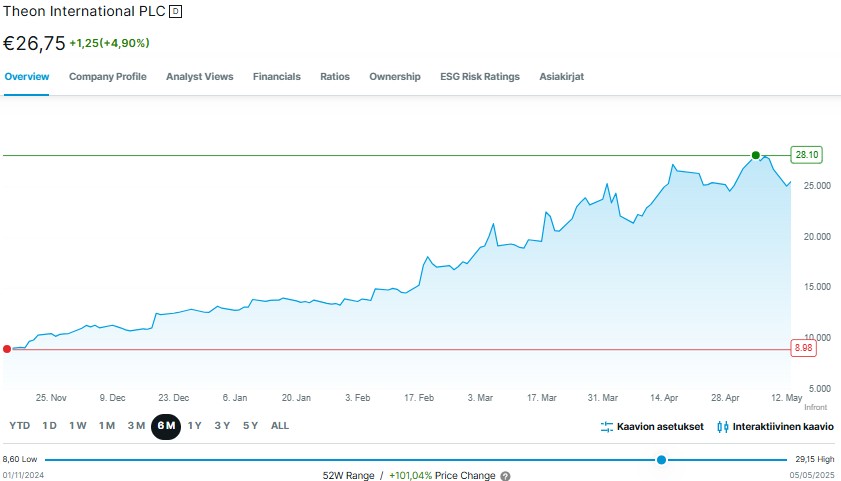Click the 29,15 High label
This screenshot has width=841, height=481.
click(x=815, y=460)
